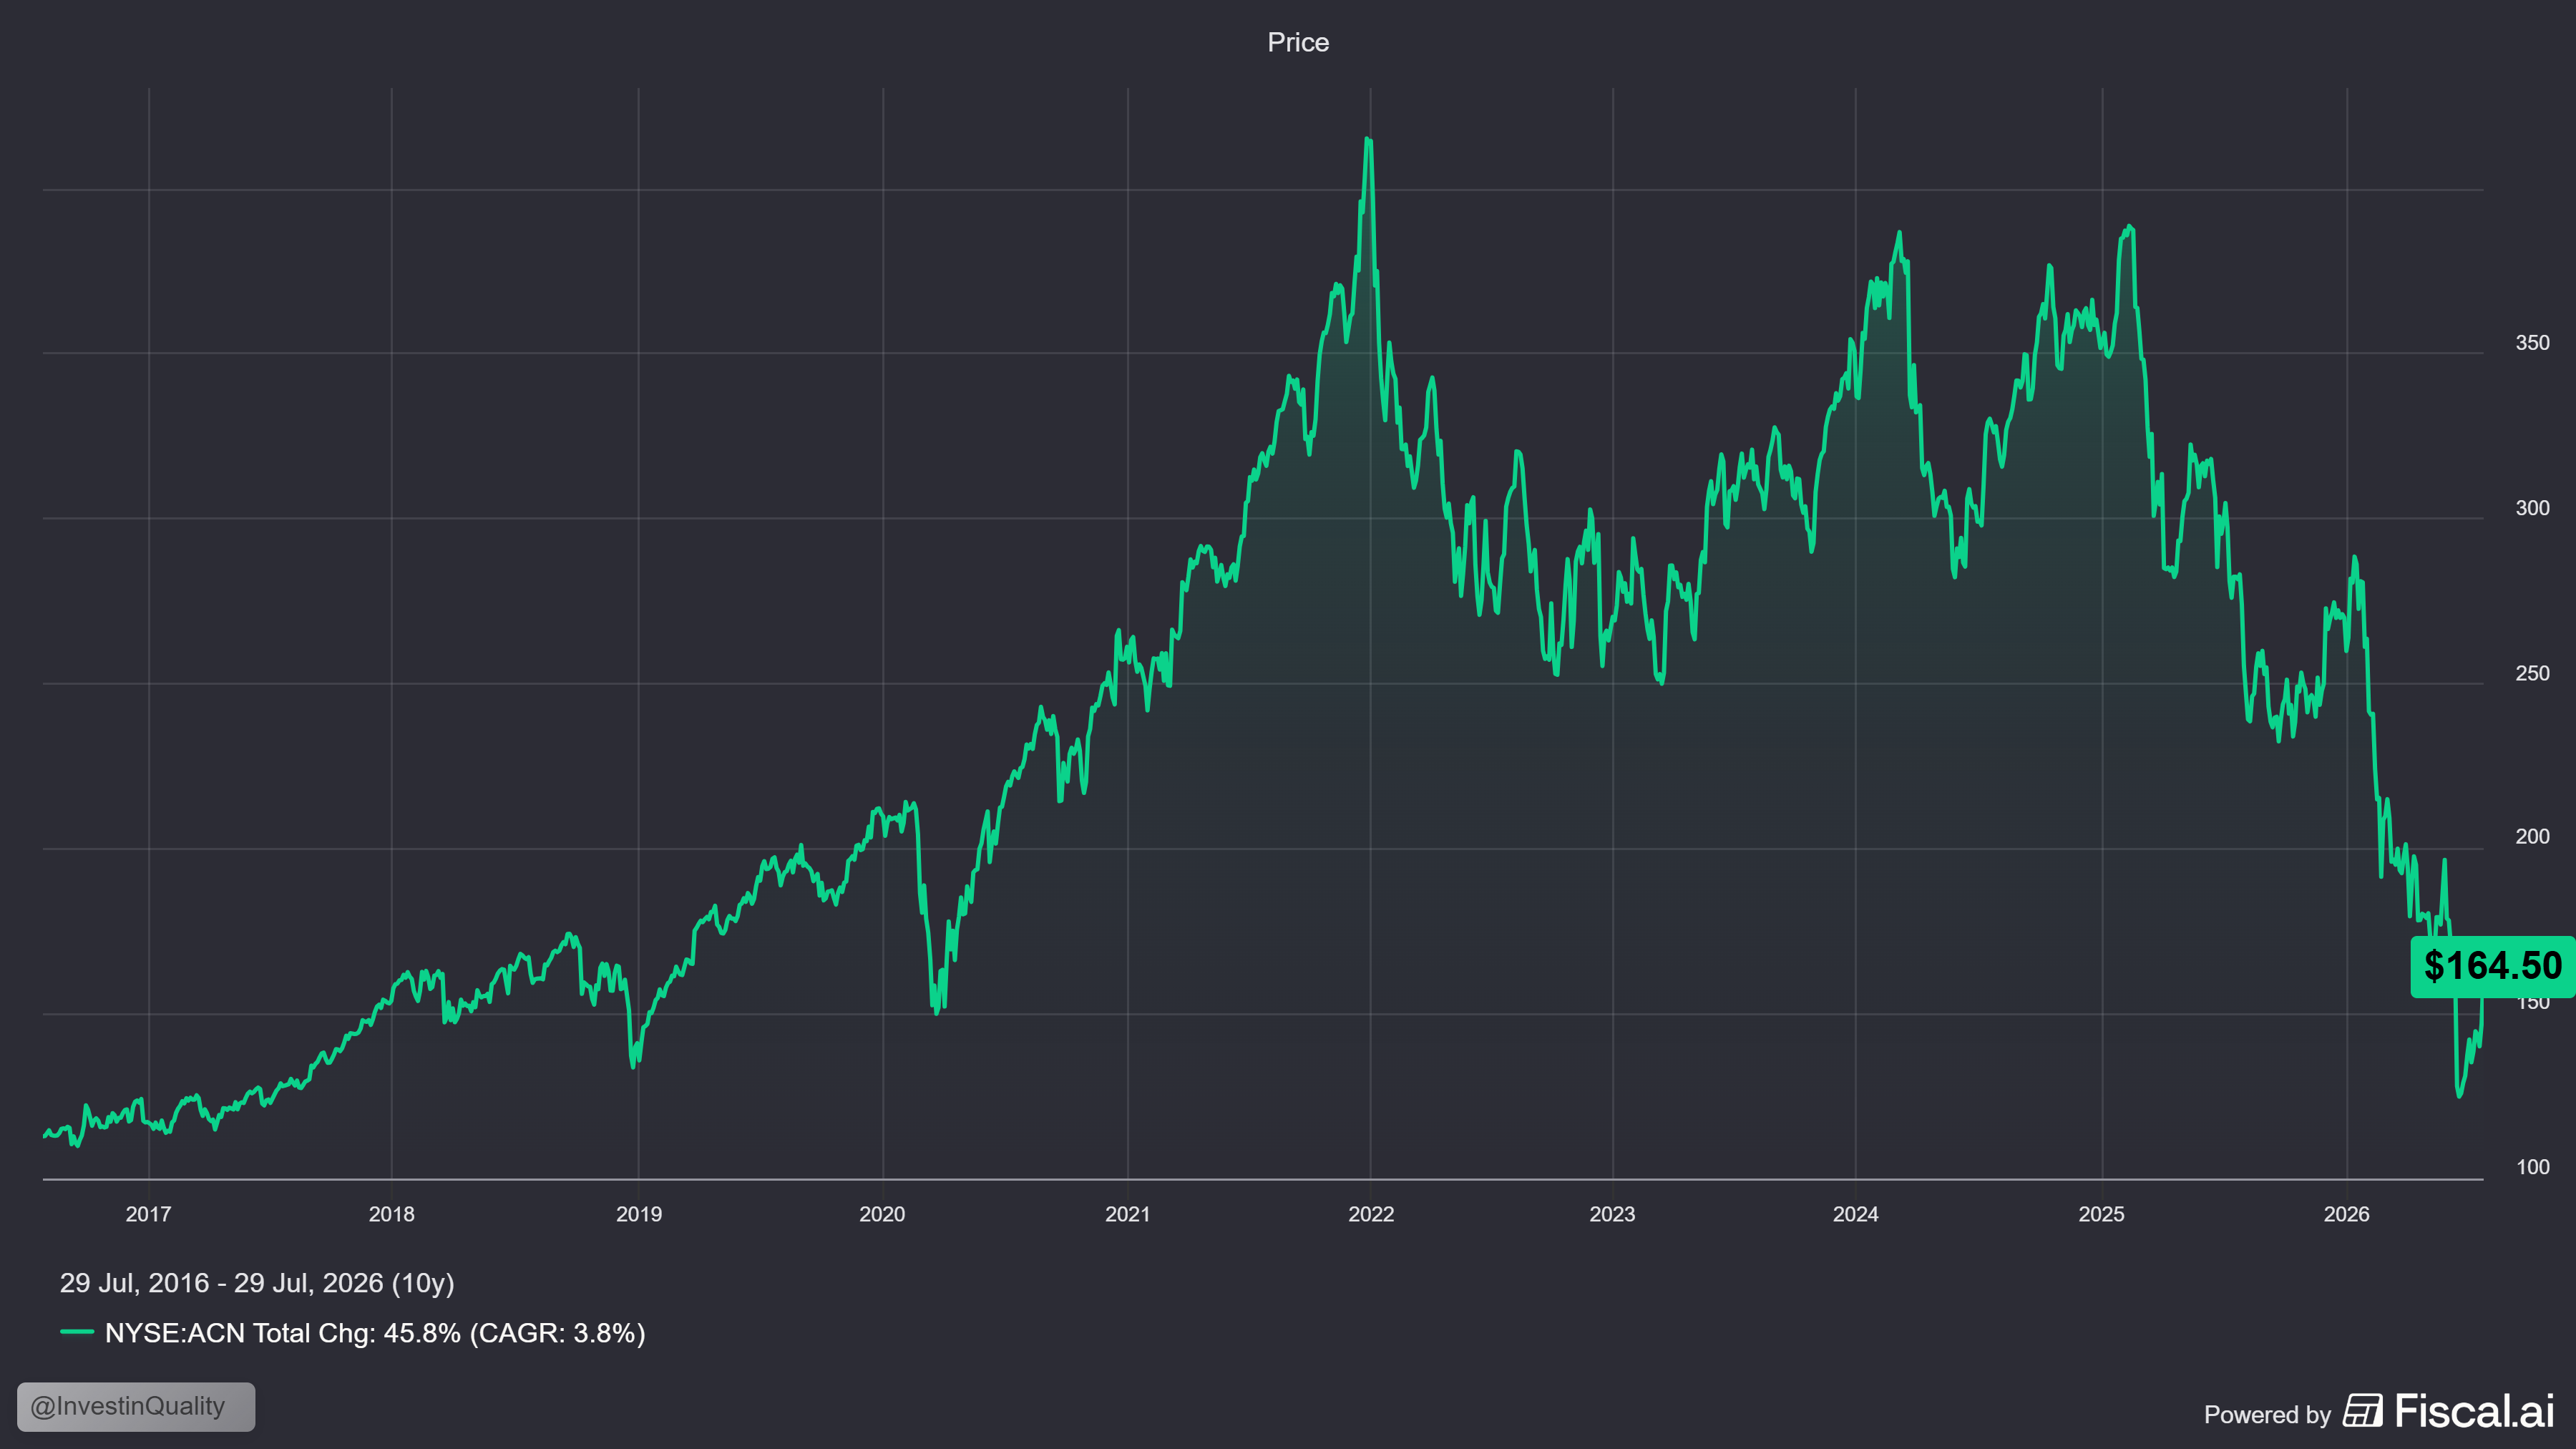Screen dimensions: 2576x1449
Task: Click the 350 price axis label
Action: click(x=2533, y=343)
